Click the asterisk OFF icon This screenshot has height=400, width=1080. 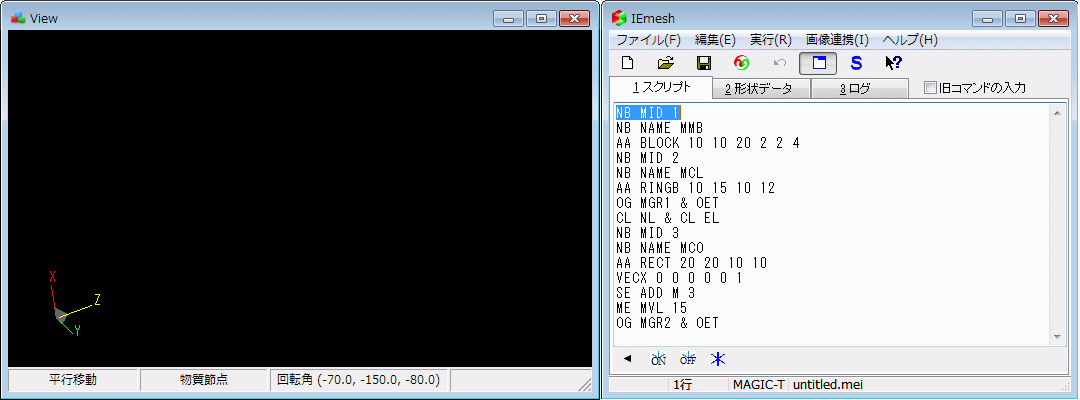pos(687,358)
